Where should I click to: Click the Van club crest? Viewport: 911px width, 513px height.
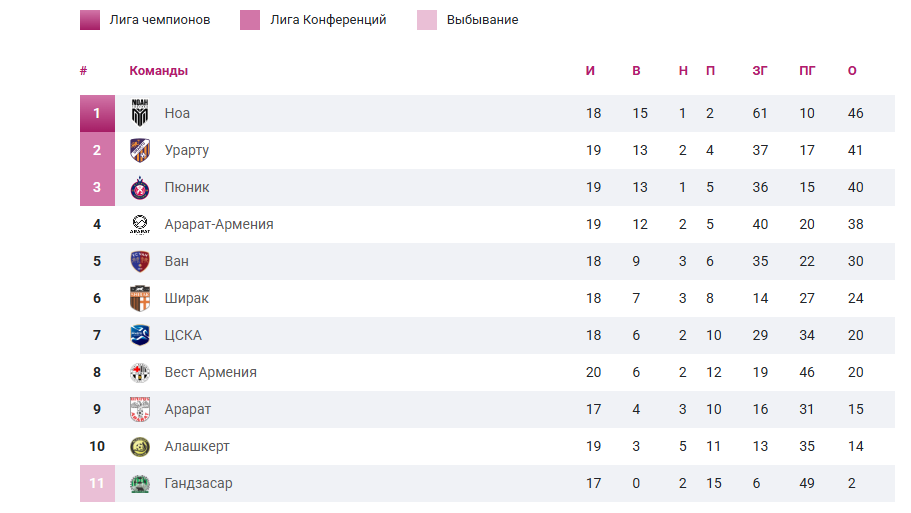click(x=140, y=261)
